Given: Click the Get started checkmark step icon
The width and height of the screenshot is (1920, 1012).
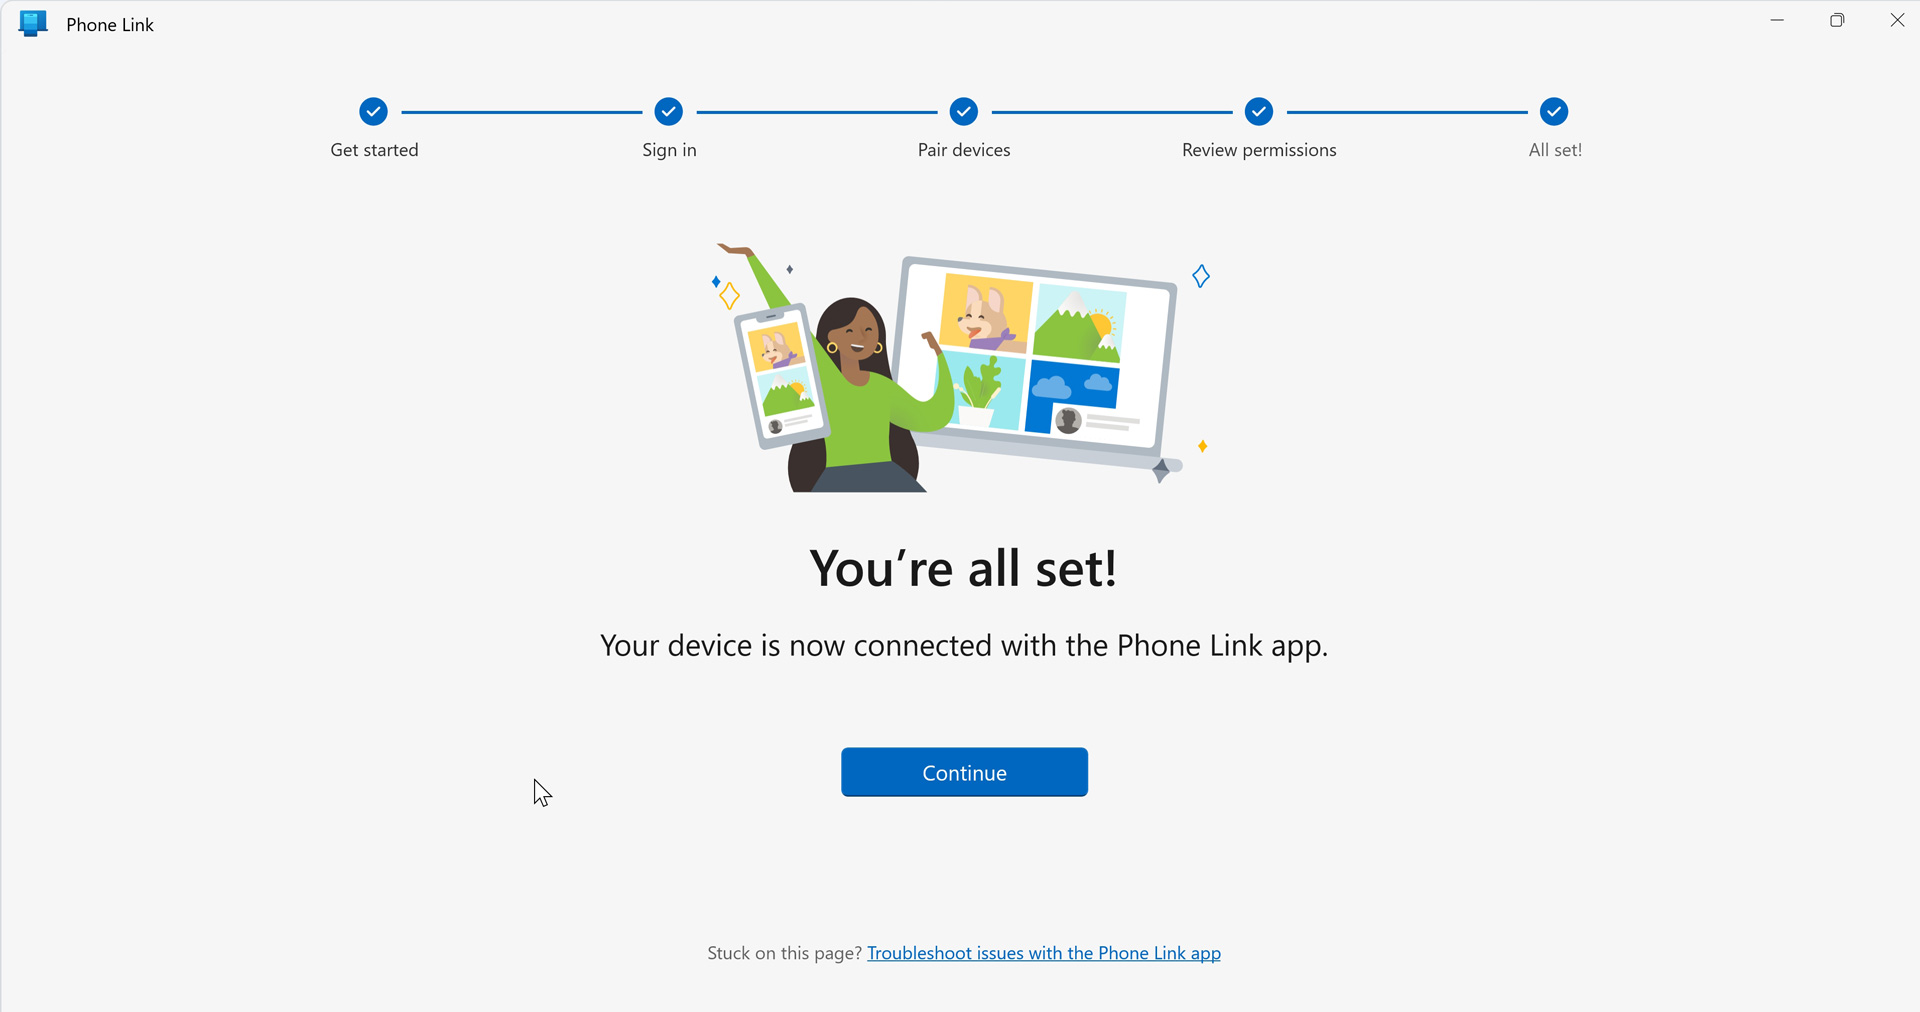Looking at the screenshot, I should click(x=374, y=112).
